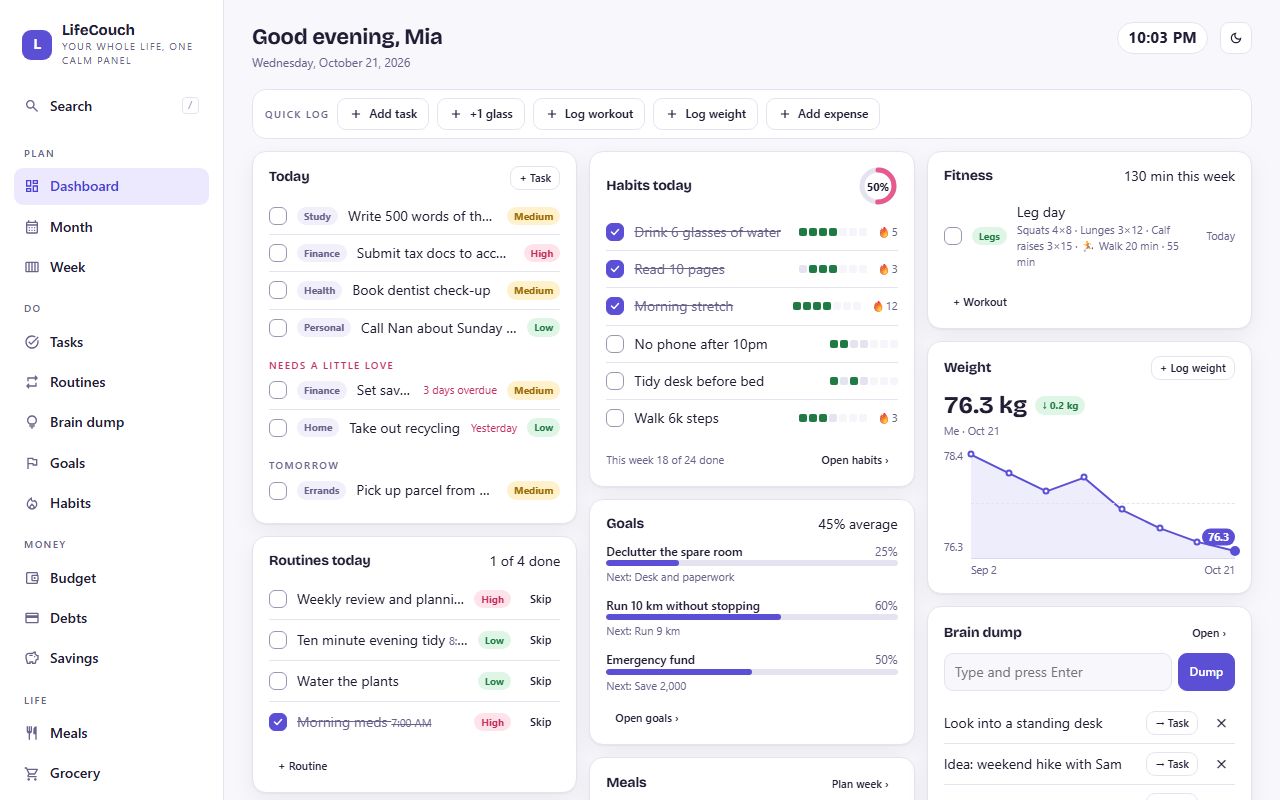The height and width of the screenshot is (800, 1280).
Task: Click the Goals flag icon
Action: (x=32, y=463)
